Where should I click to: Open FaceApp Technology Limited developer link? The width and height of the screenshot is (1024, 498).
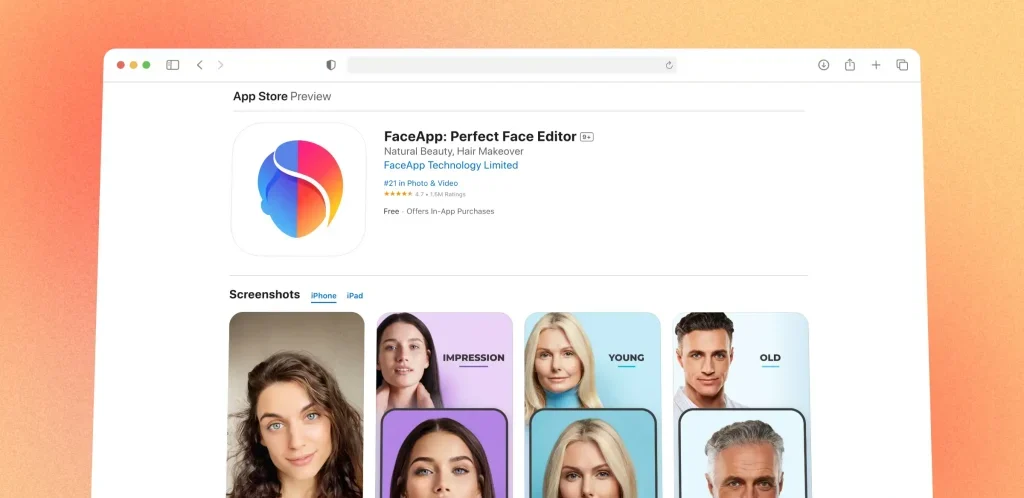click(451, 165)
